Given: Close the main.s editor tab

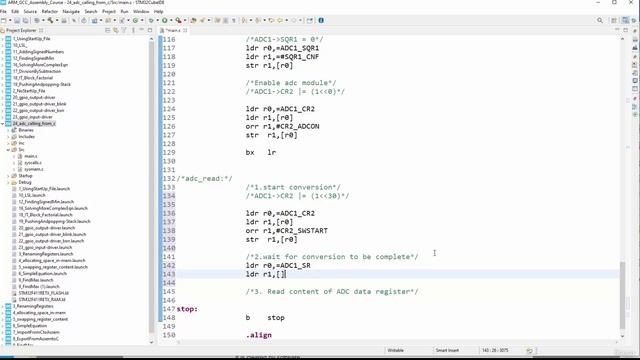Looking at the screenshot, I should [185, 30].
